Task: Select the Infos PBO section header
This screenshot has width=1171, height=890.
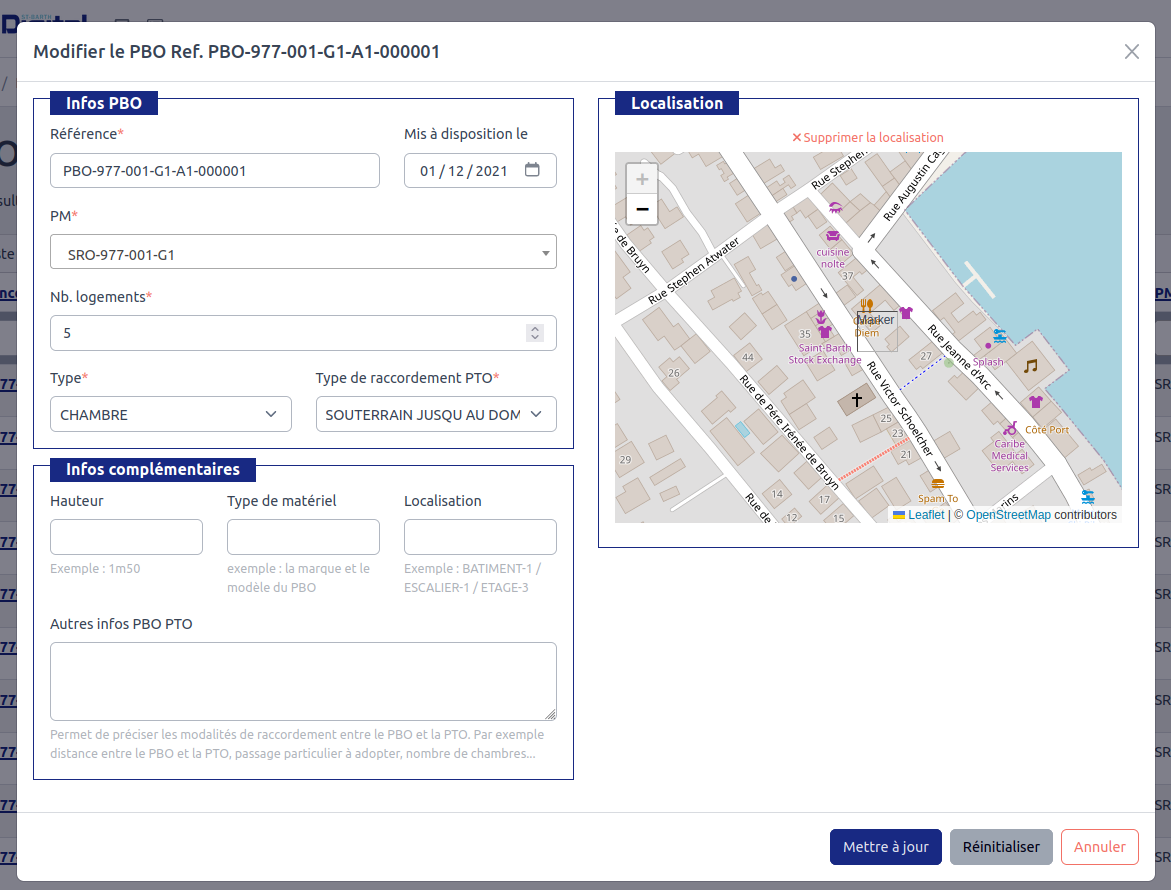Action: tap(103, 102)
